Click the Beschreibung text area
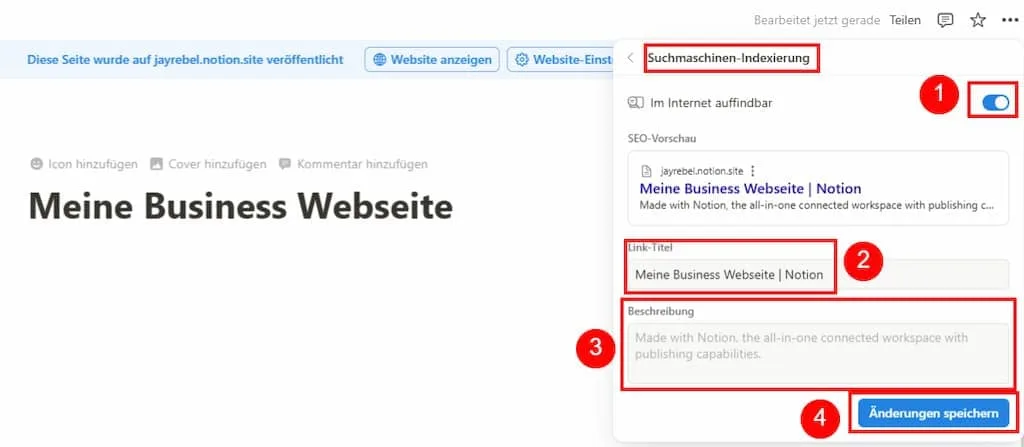The width and height of the screenshot is (1024, 447). point(818,354)
